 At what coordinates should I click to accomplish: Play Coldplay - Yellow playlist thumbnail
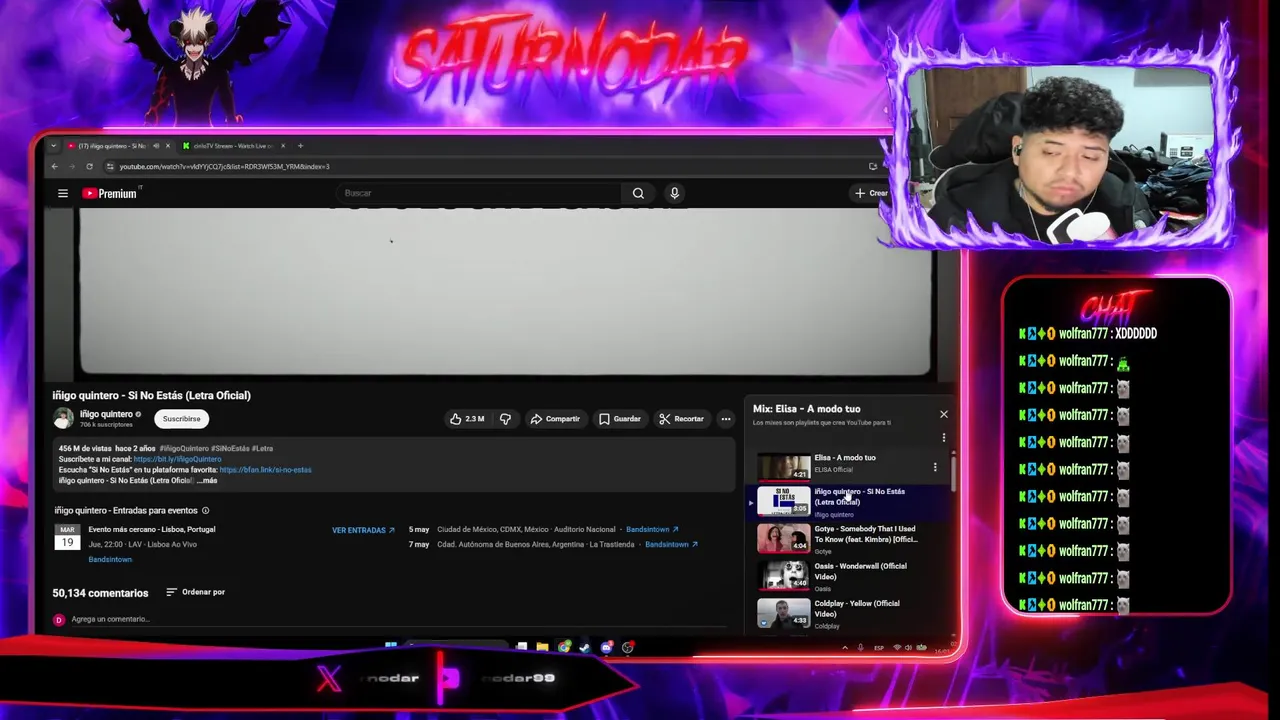[783, 613]
